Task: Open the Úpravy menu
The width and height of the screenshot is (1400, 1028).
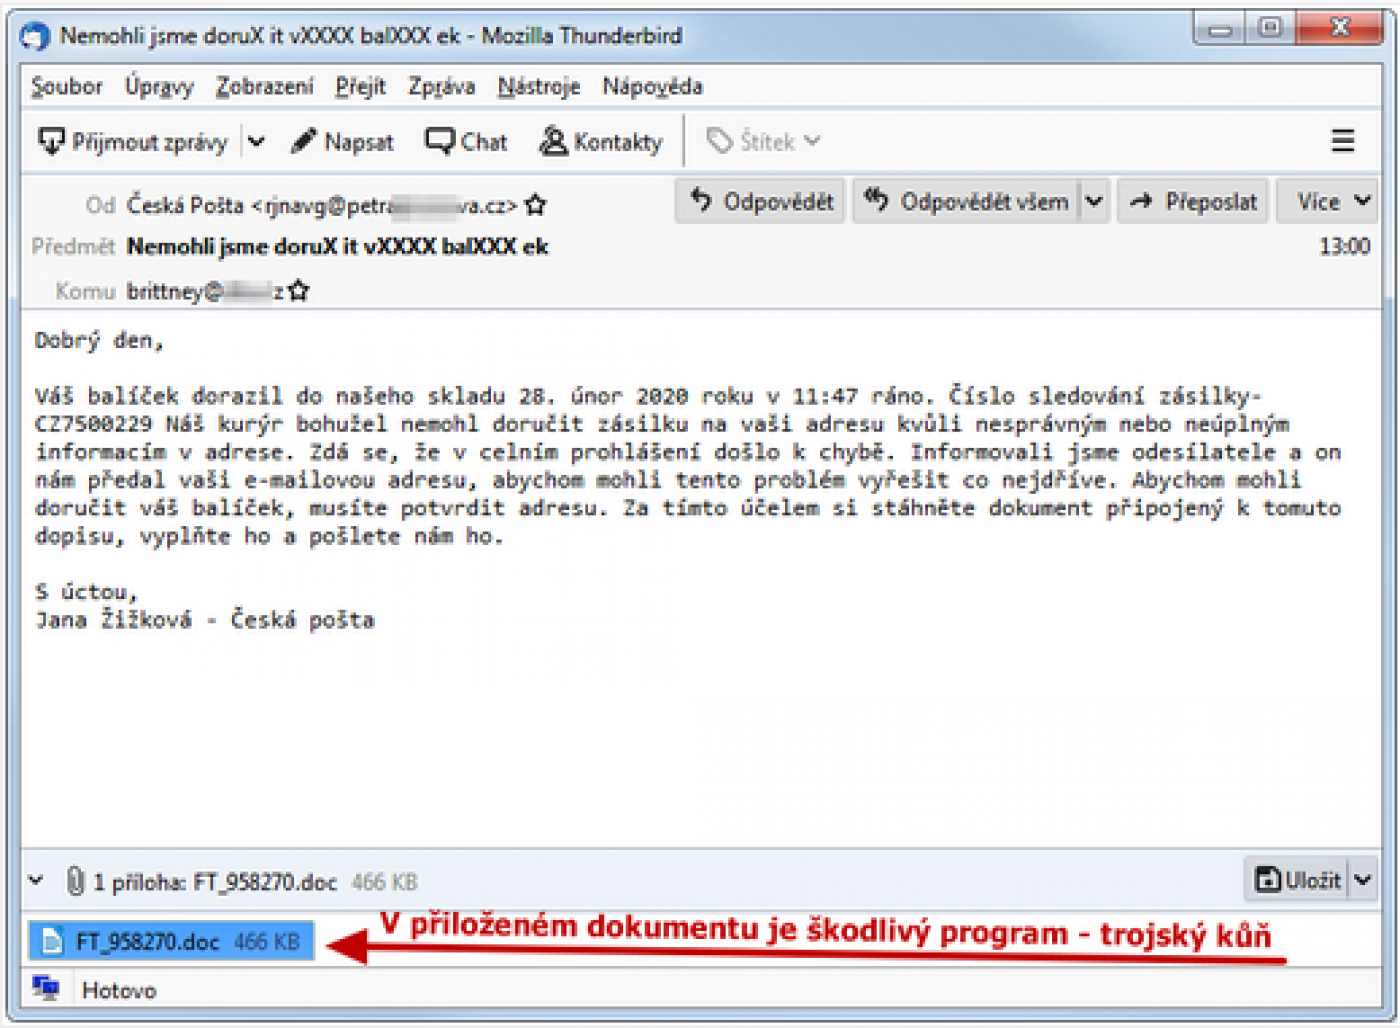Action: (159, 86)
